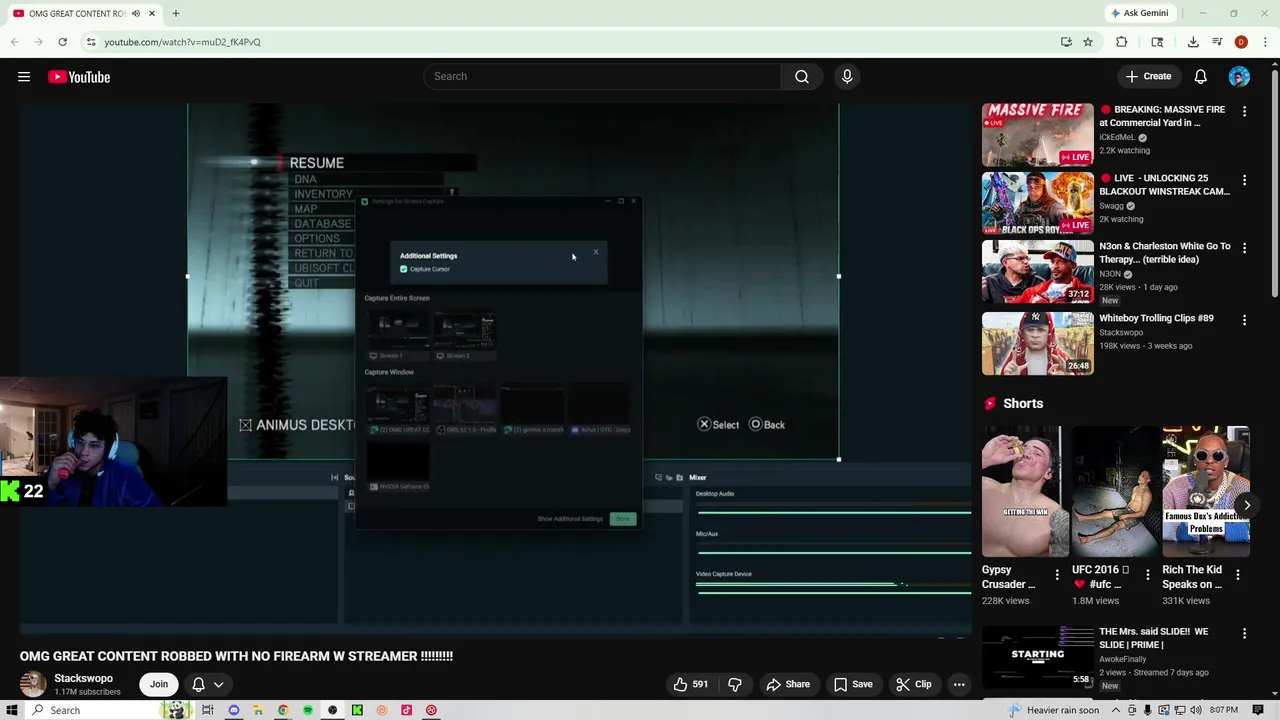
Task: Open Swagg BLACKOUT WINSTREAK live thumbnail
Action: tap(1037, 203)
